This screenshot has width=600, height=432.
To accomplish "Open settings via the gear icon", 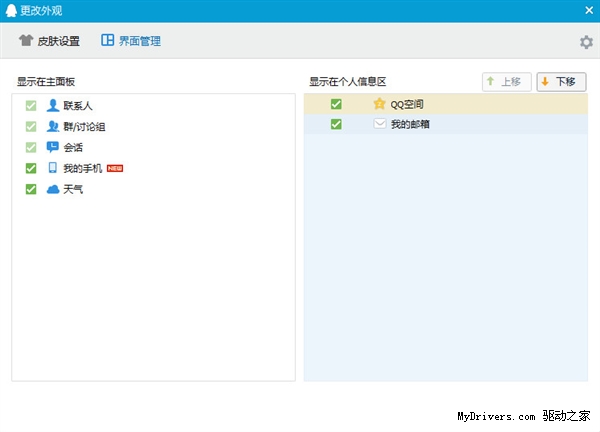I will [x=586, y=42].
